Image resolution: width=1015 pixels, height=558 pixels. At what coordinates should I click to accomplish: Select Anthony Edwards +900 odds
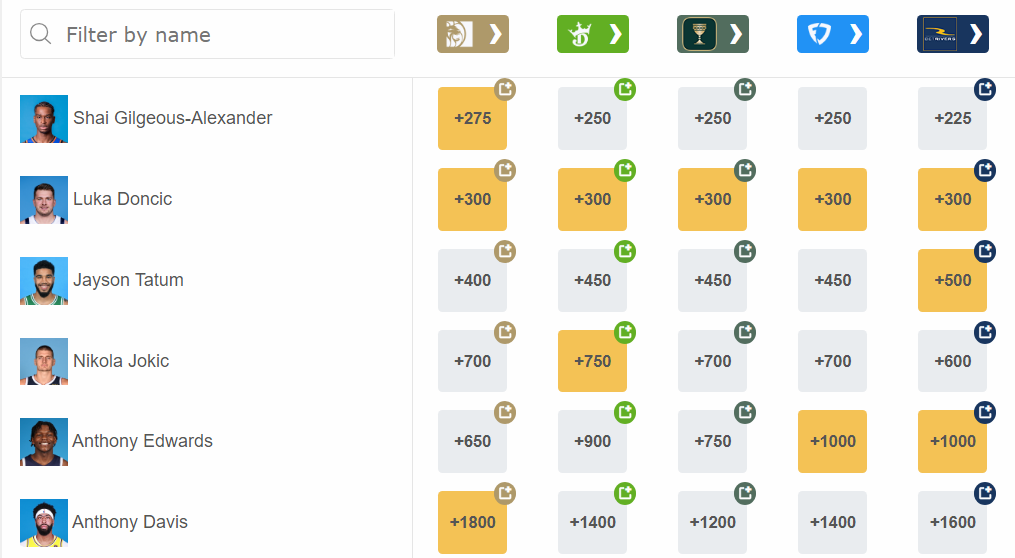pos(592,441)
